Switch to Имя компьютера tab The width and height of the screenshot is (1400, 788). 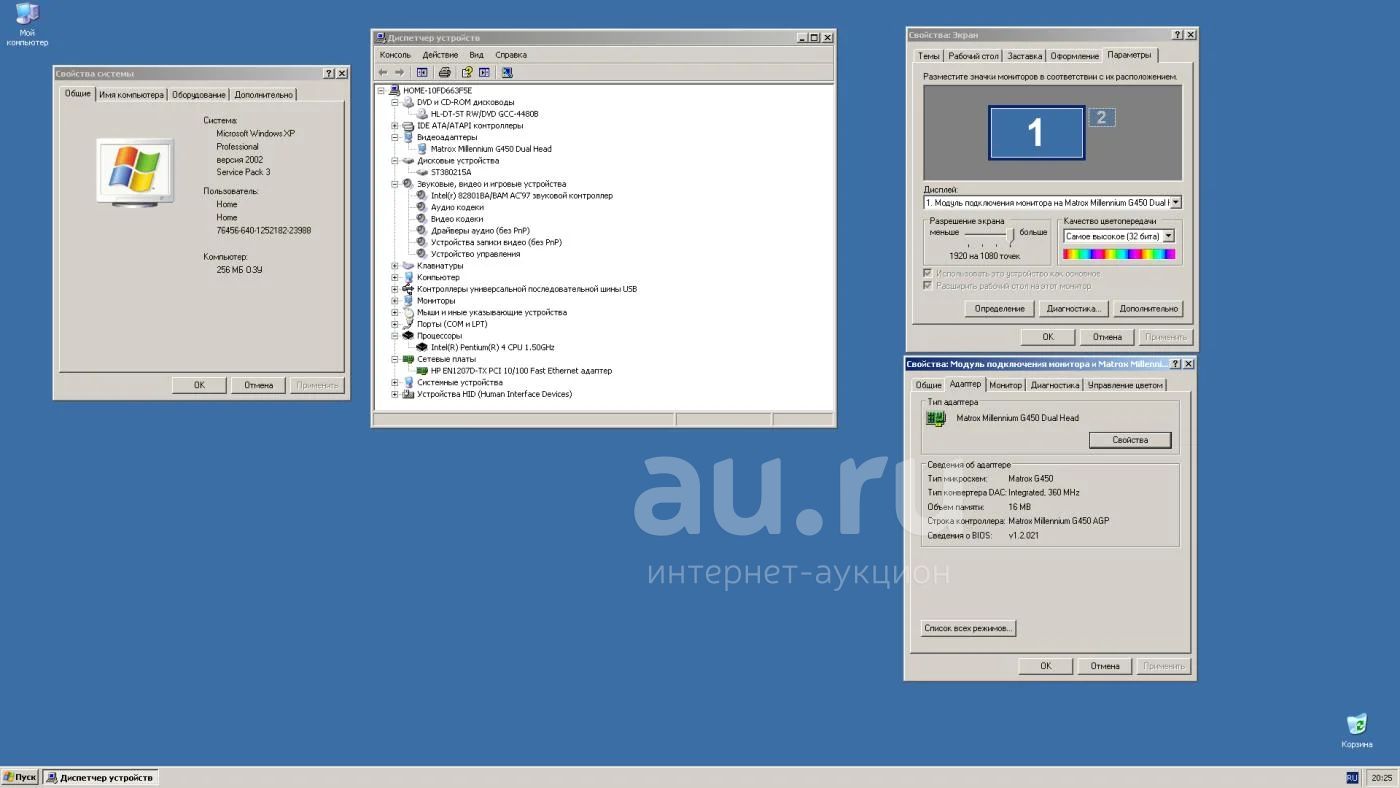pos(131,95)
